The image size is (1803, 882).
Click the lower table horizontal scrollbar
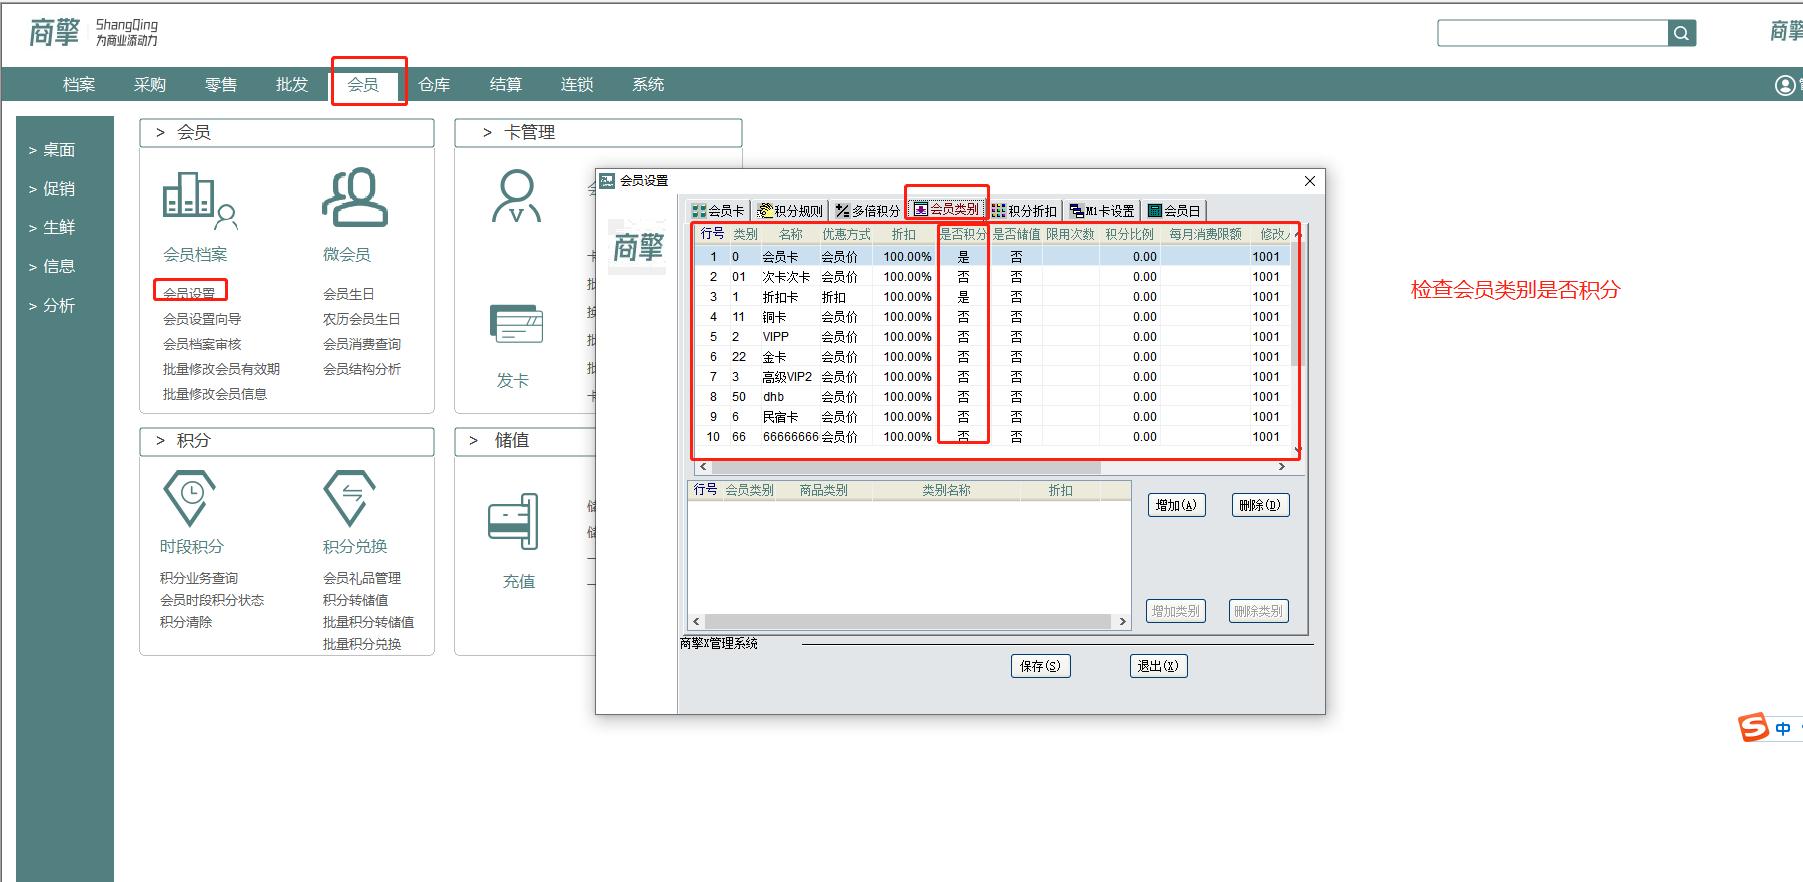pos(909,621)
